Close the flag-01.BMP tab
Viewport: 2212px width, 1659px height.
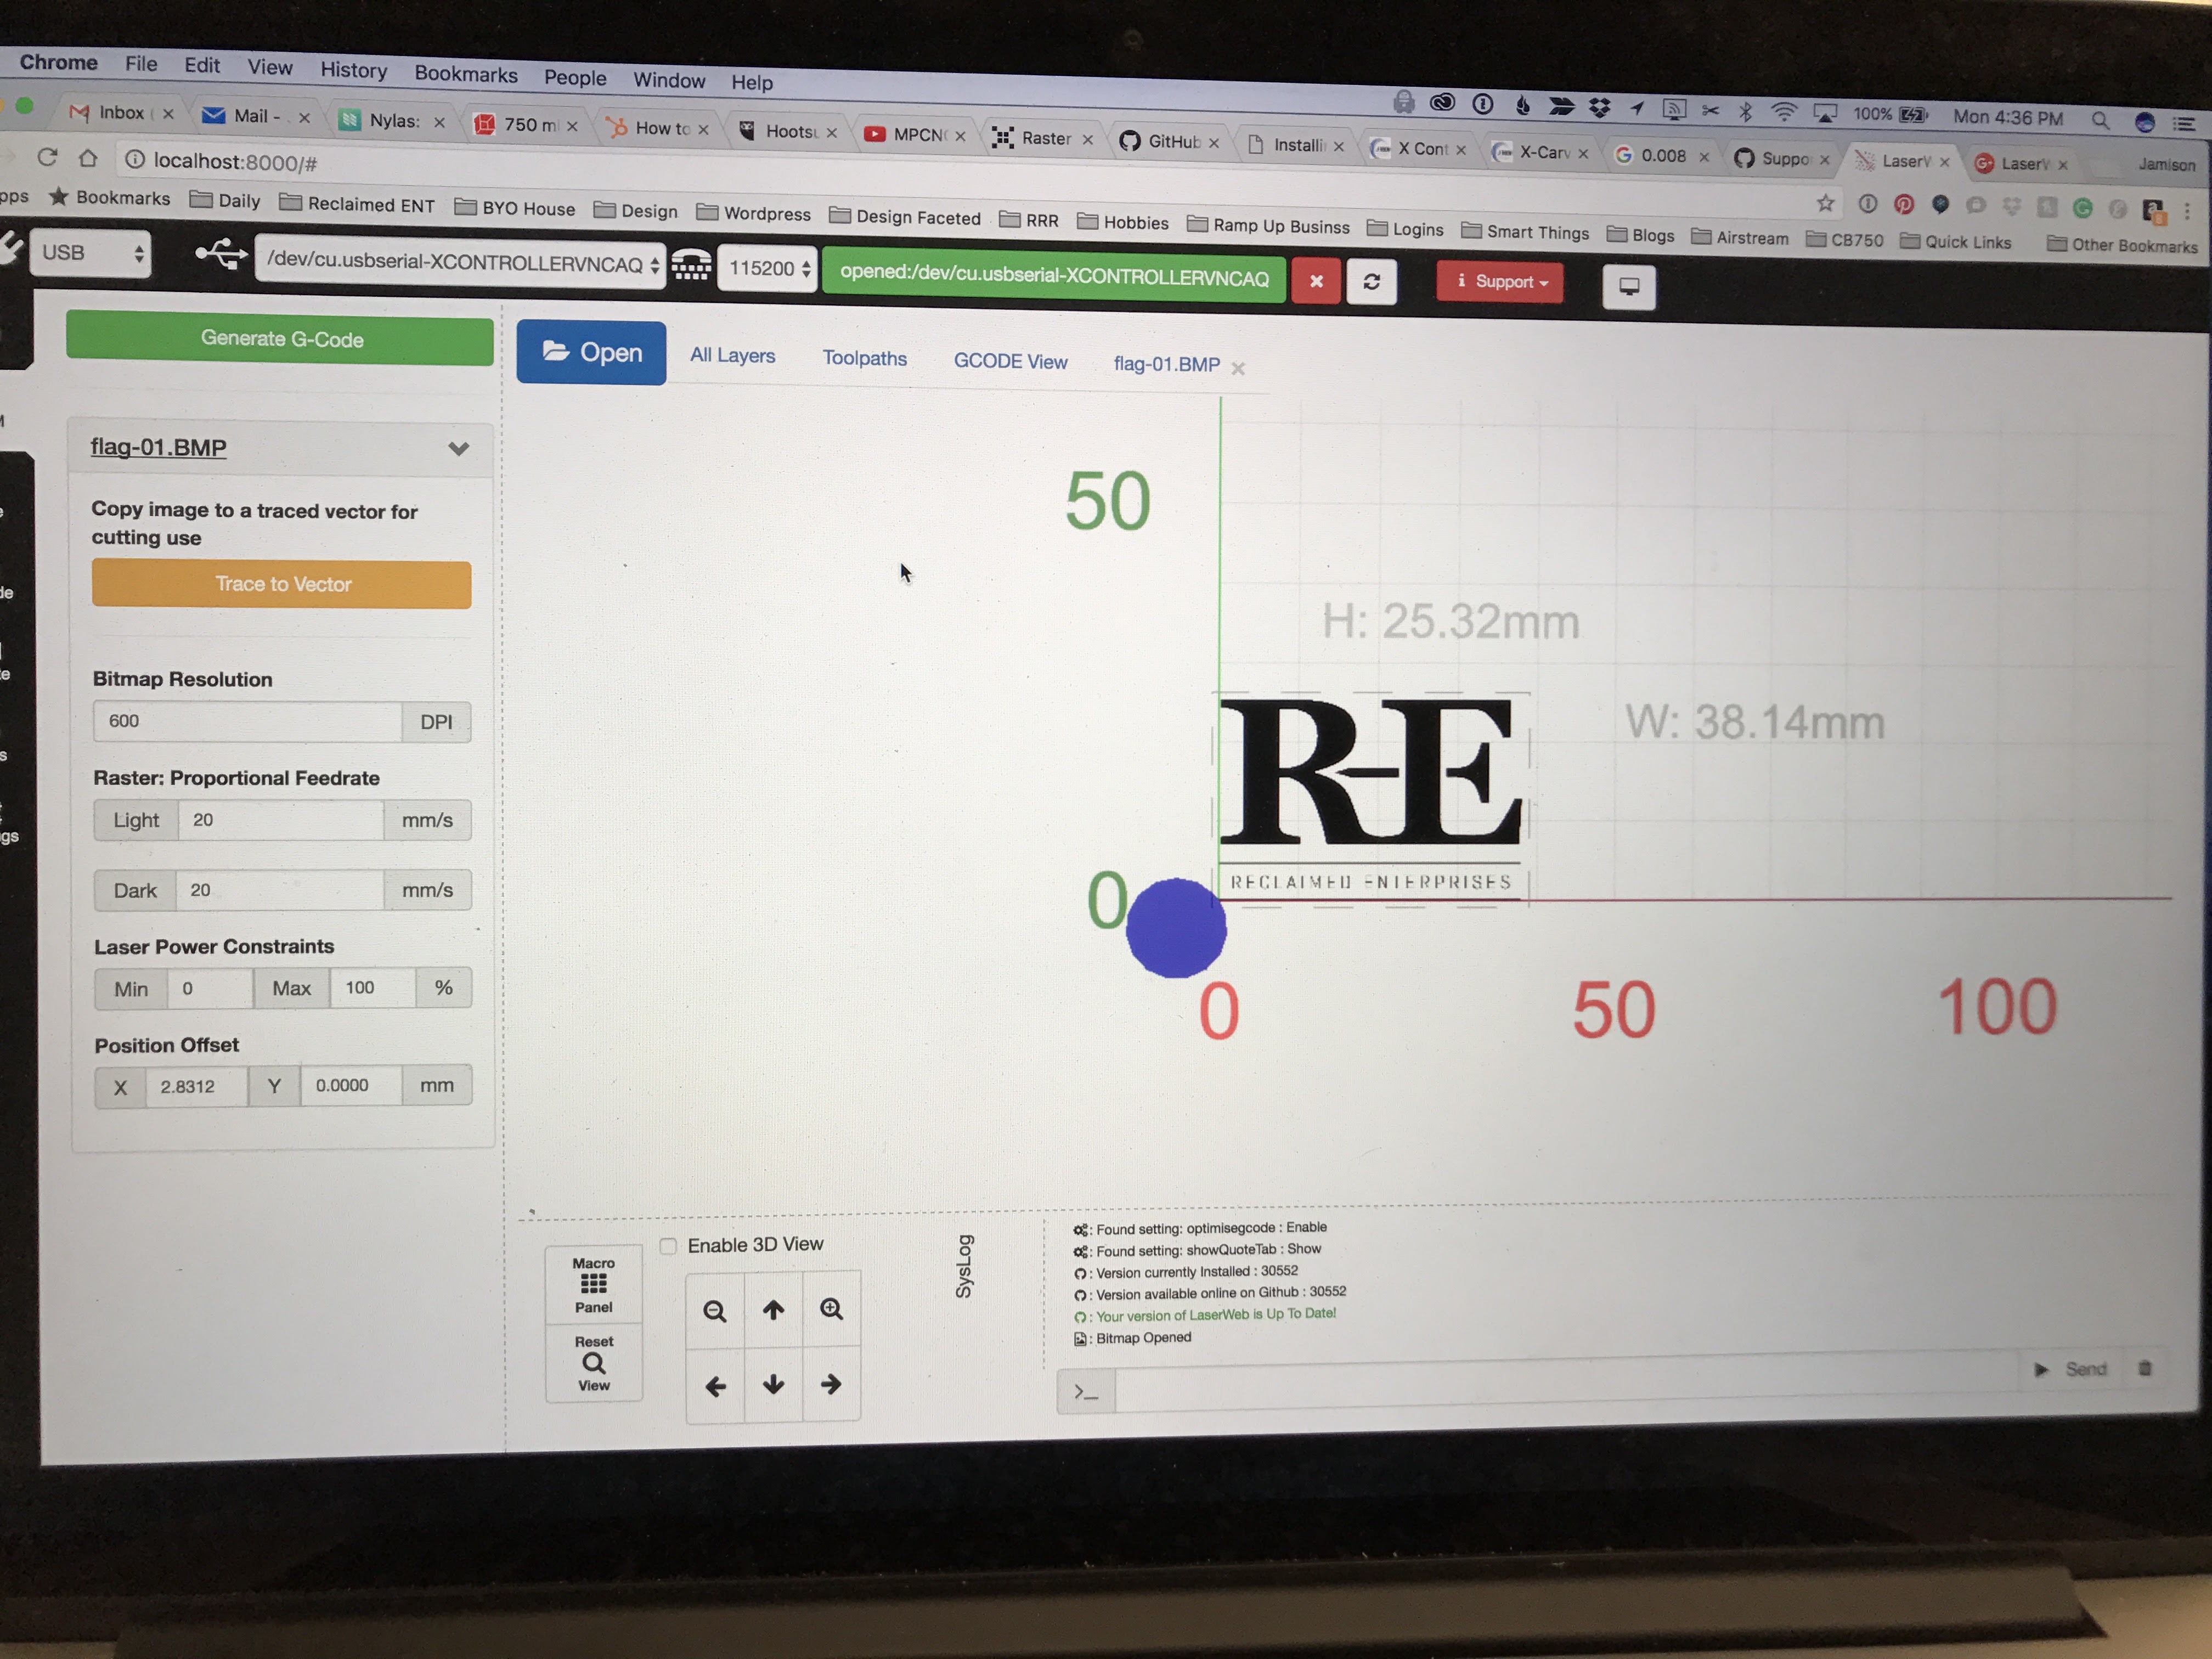1238,368
